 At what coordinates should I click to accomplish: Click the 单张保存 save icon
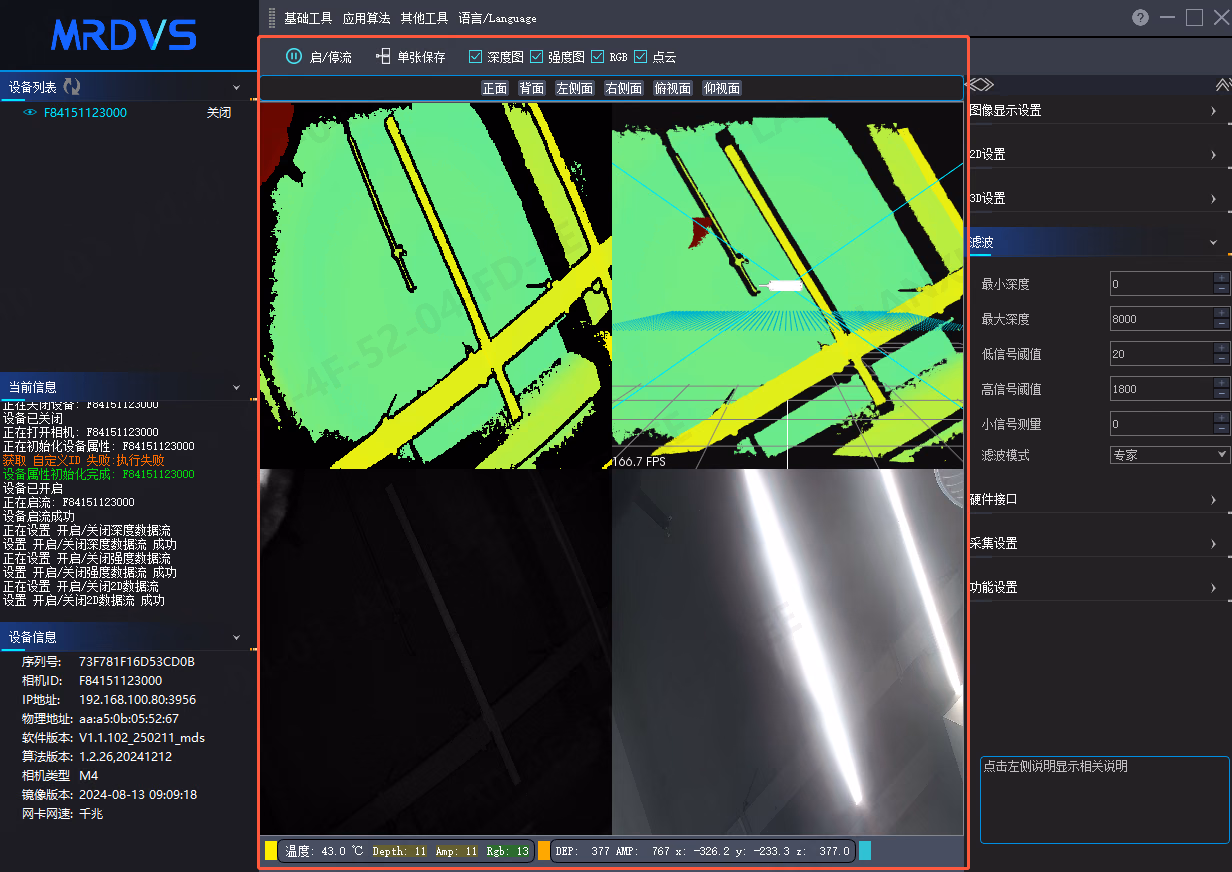[x=383, y=57]
